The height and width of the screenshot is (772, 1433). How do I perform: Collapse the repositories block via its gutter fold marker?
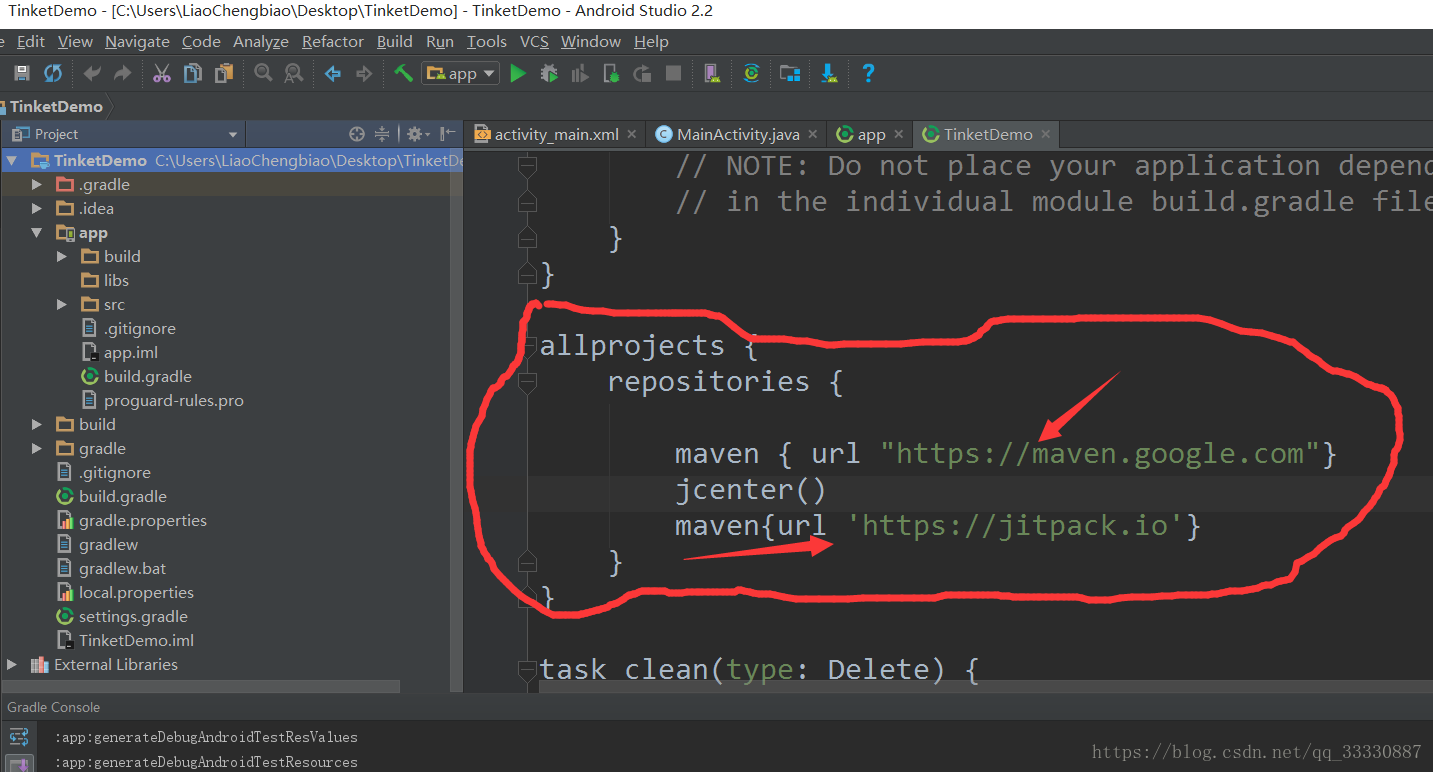[528, 381]
